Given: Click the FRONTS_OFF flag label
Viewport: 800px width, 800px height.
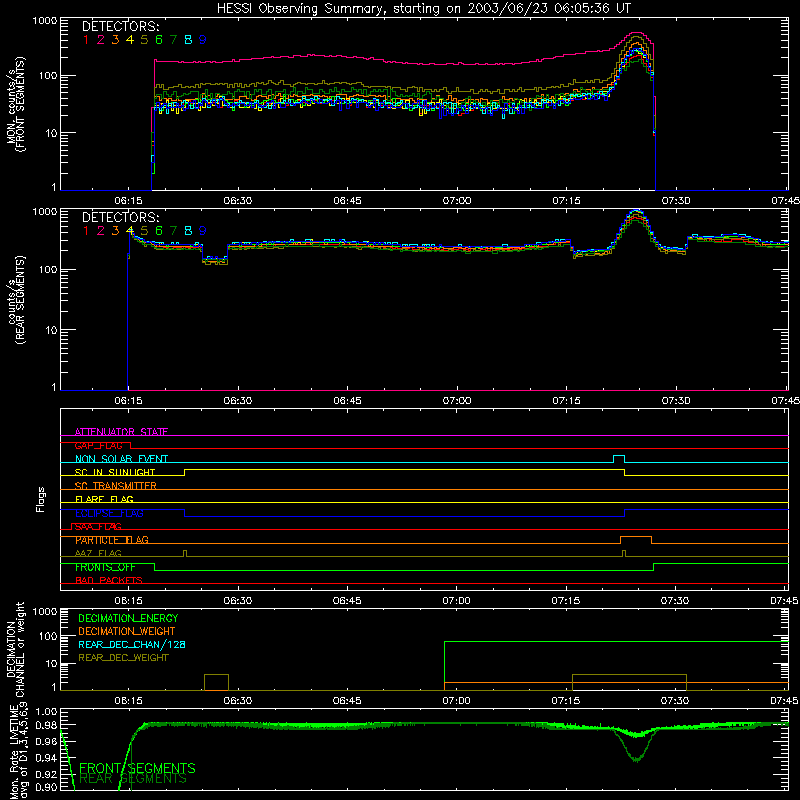Looking at the screenshot, I should (105, 567).
